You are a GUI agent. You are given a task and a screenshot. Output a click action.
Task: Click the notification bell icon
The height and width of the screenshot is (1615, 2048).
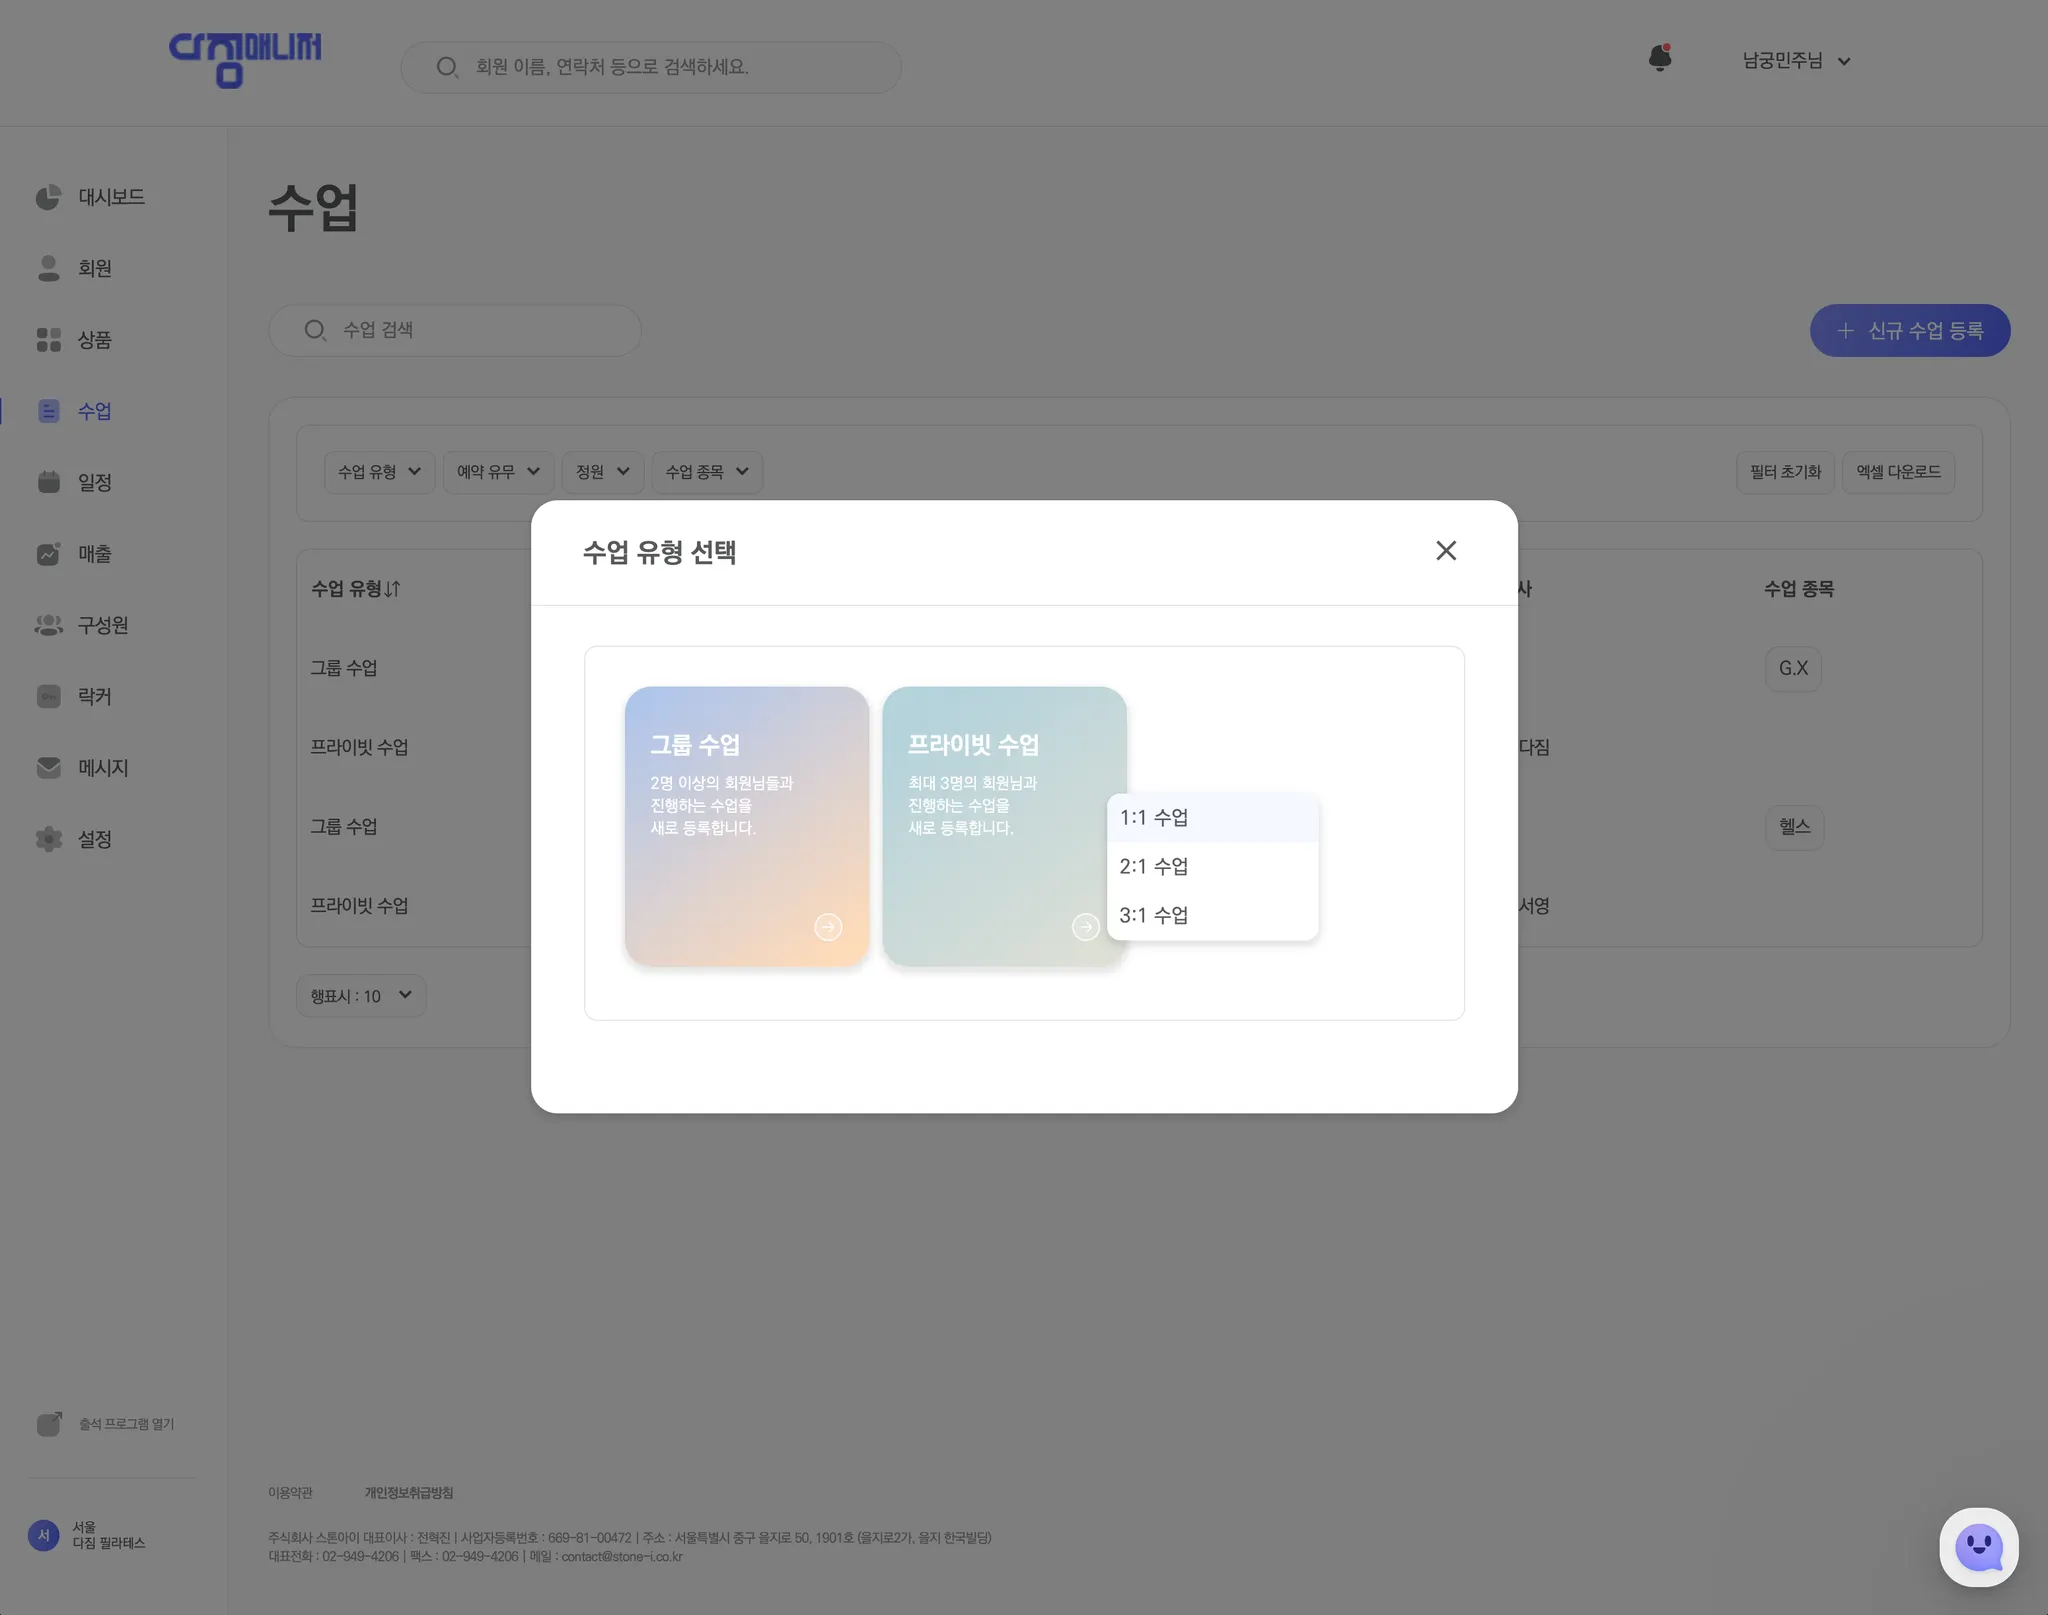tap(1659, 59)
